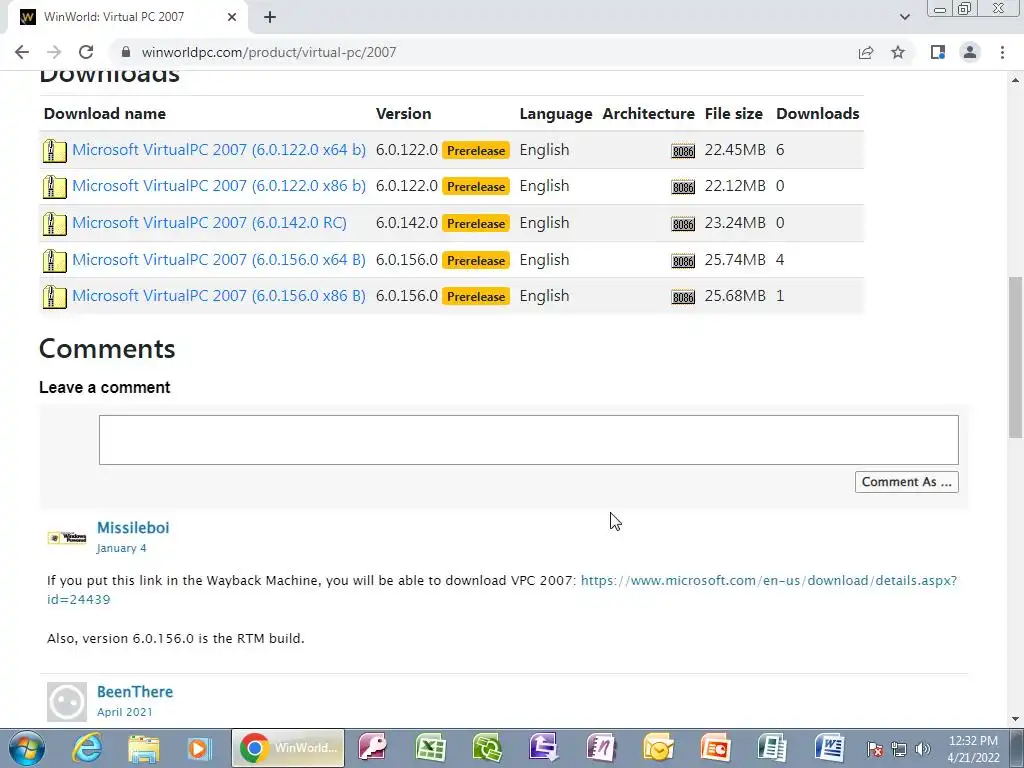The image size is (1024, 768).
Task: Click 8086 architecture icon in 25.68MB row
Action: (683, 297)
